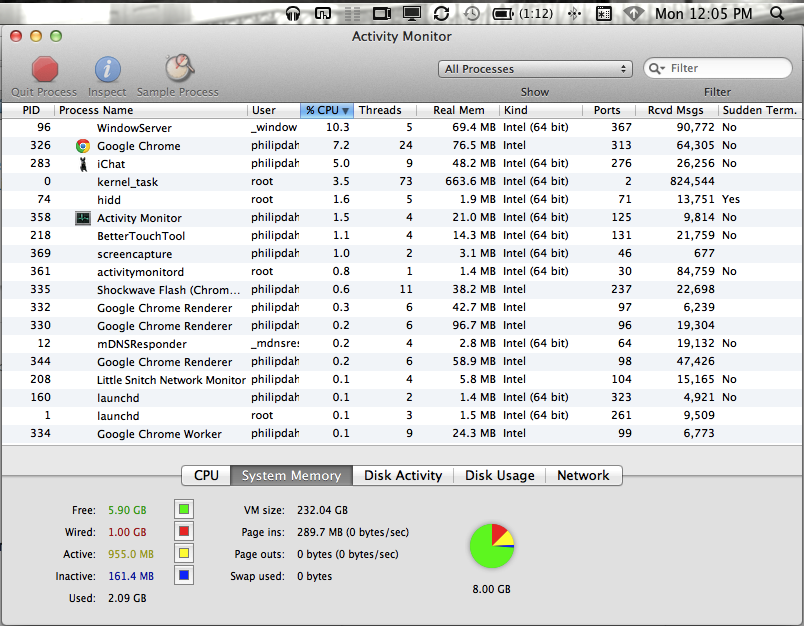This screenshot has height=626, width=804.
Task: Click in the Filter search field
Action: tap(718, 68)
